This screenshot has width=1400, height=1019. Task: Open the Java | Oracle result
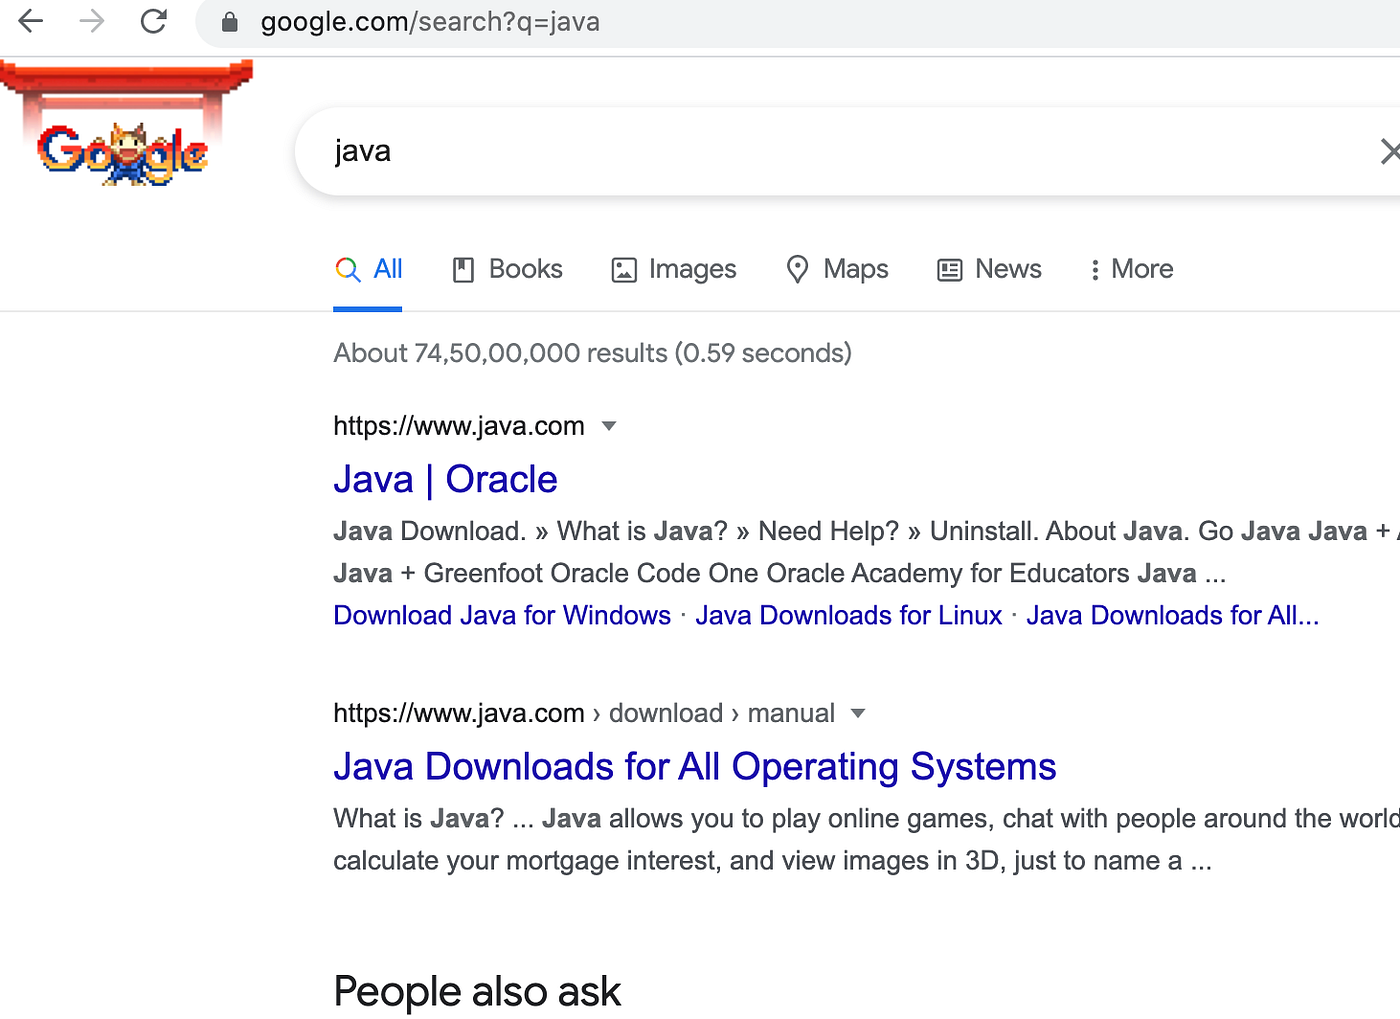click(x=445, y=479)
